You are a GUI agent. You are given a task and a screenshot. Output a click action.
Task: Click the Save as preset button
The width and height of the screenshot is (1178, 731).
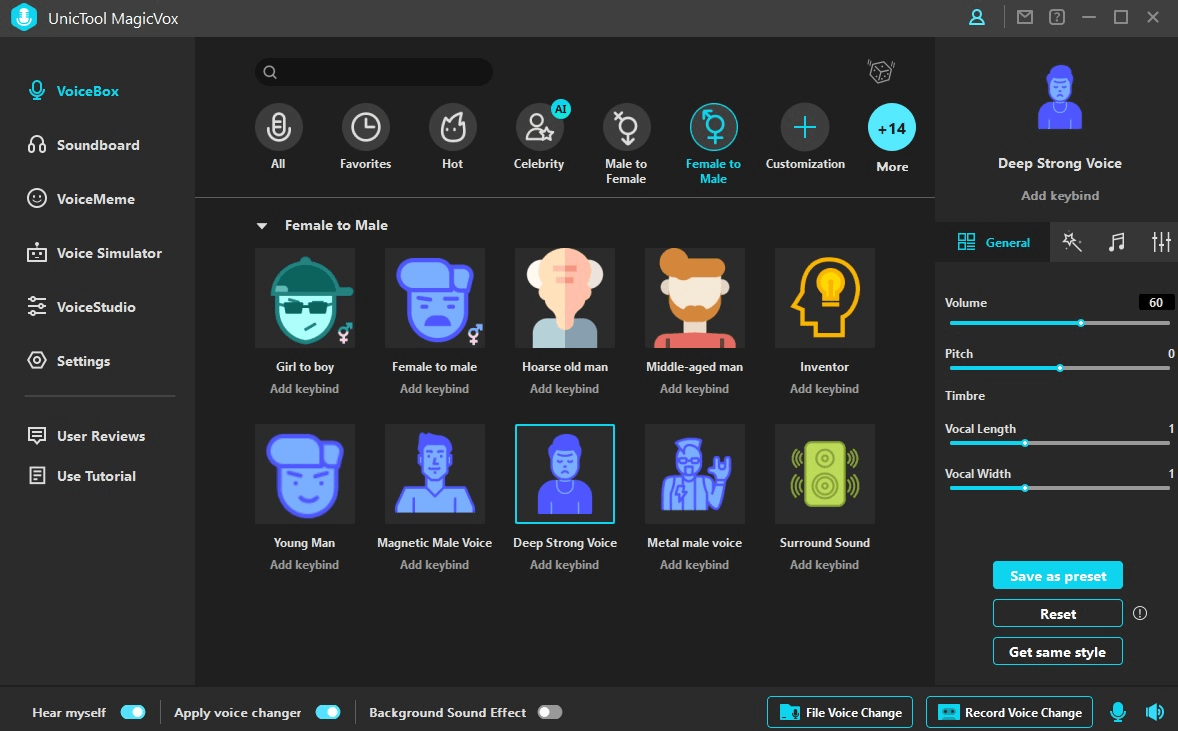tap(1057, 576)
